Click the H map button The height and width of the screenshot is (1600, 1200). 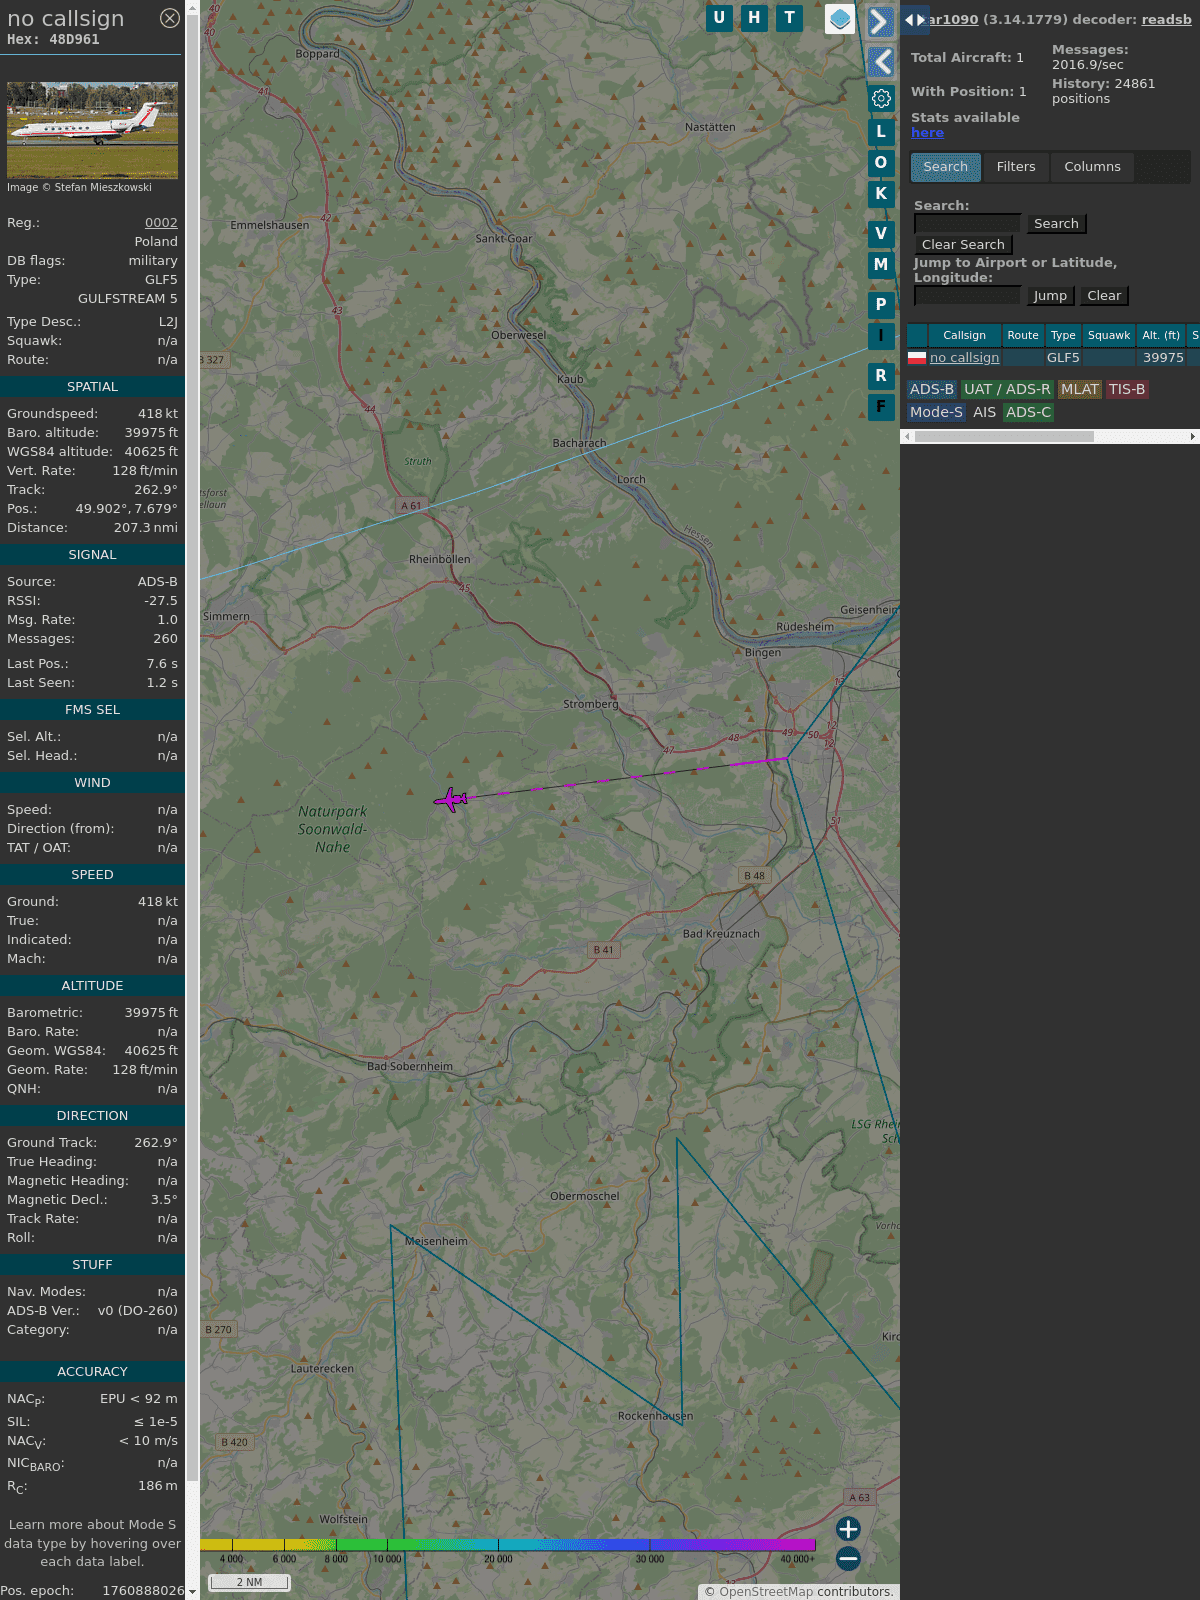point(754,18)
